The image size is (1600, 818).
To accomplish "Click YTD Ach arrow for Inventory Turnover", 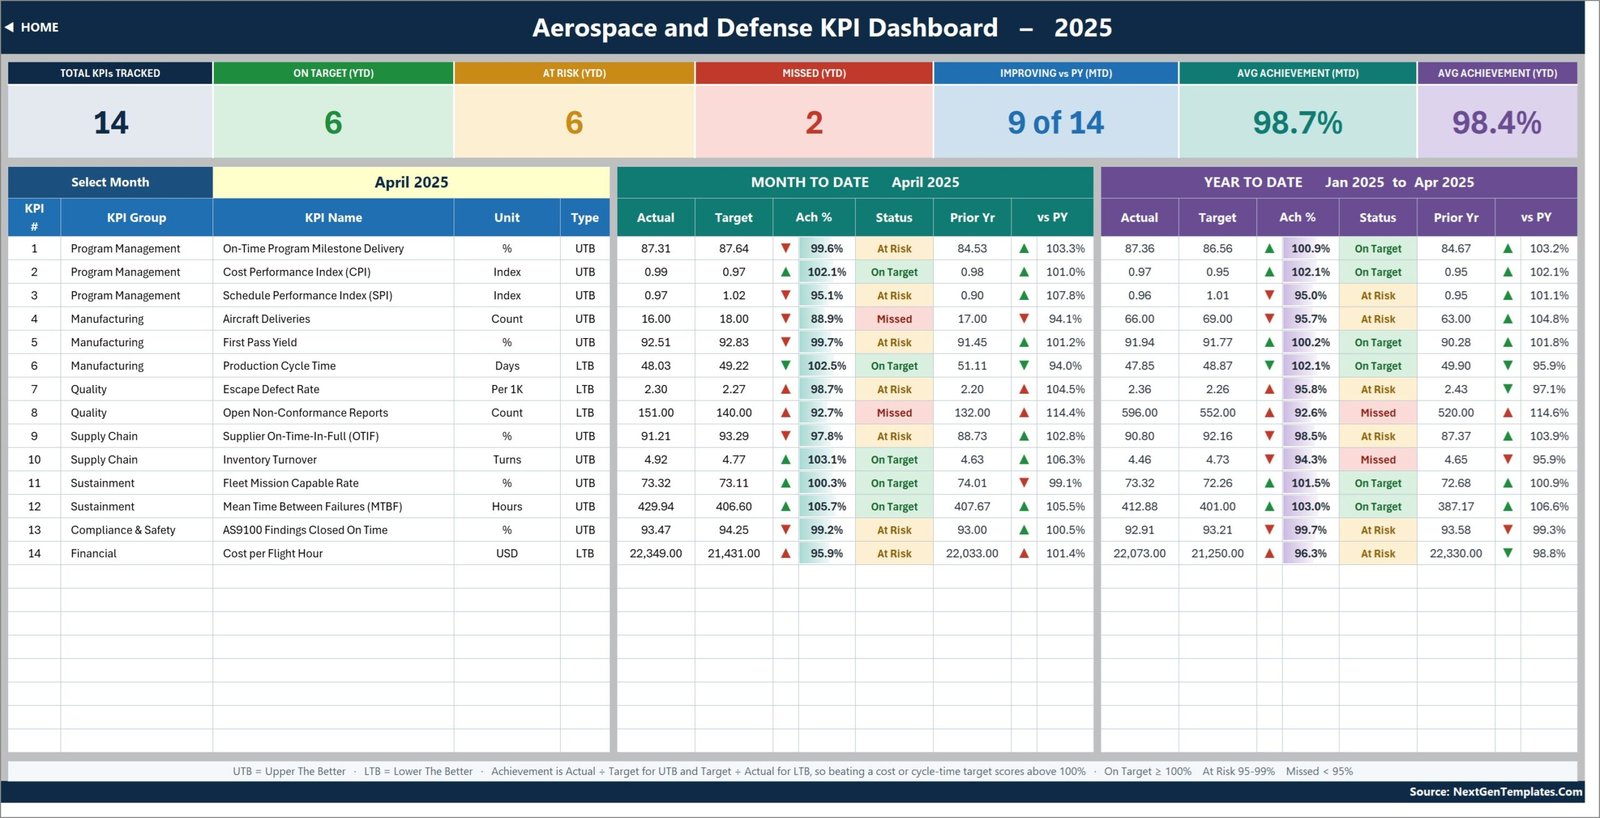I will coord(1269,459).
